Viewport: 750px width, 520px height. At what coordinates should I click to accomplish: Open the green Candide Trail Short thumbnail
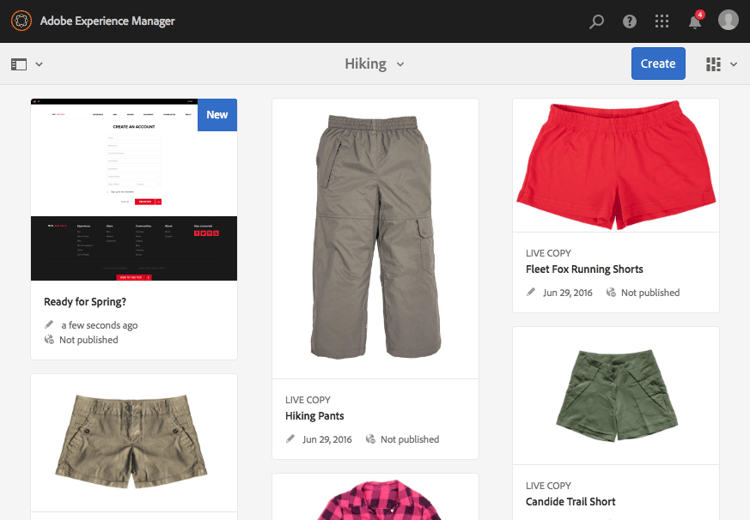(x=616, y=396)
